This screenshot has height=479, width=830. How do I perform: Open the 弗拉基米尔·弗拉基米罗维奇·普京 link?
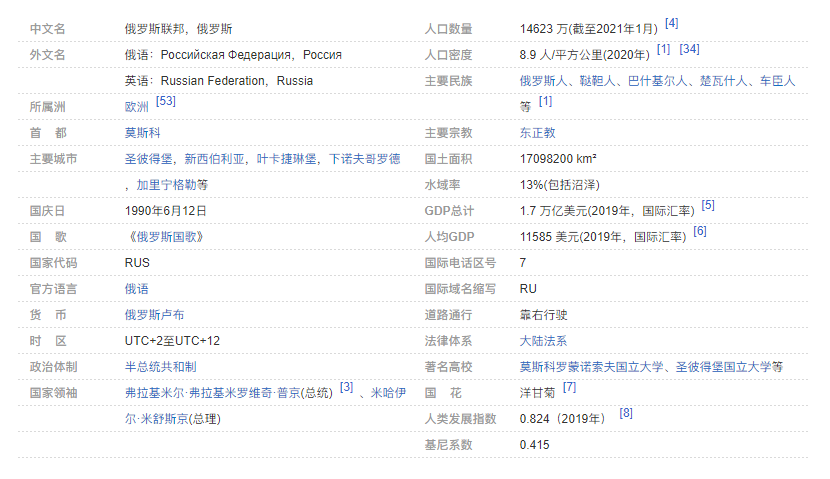212,393
